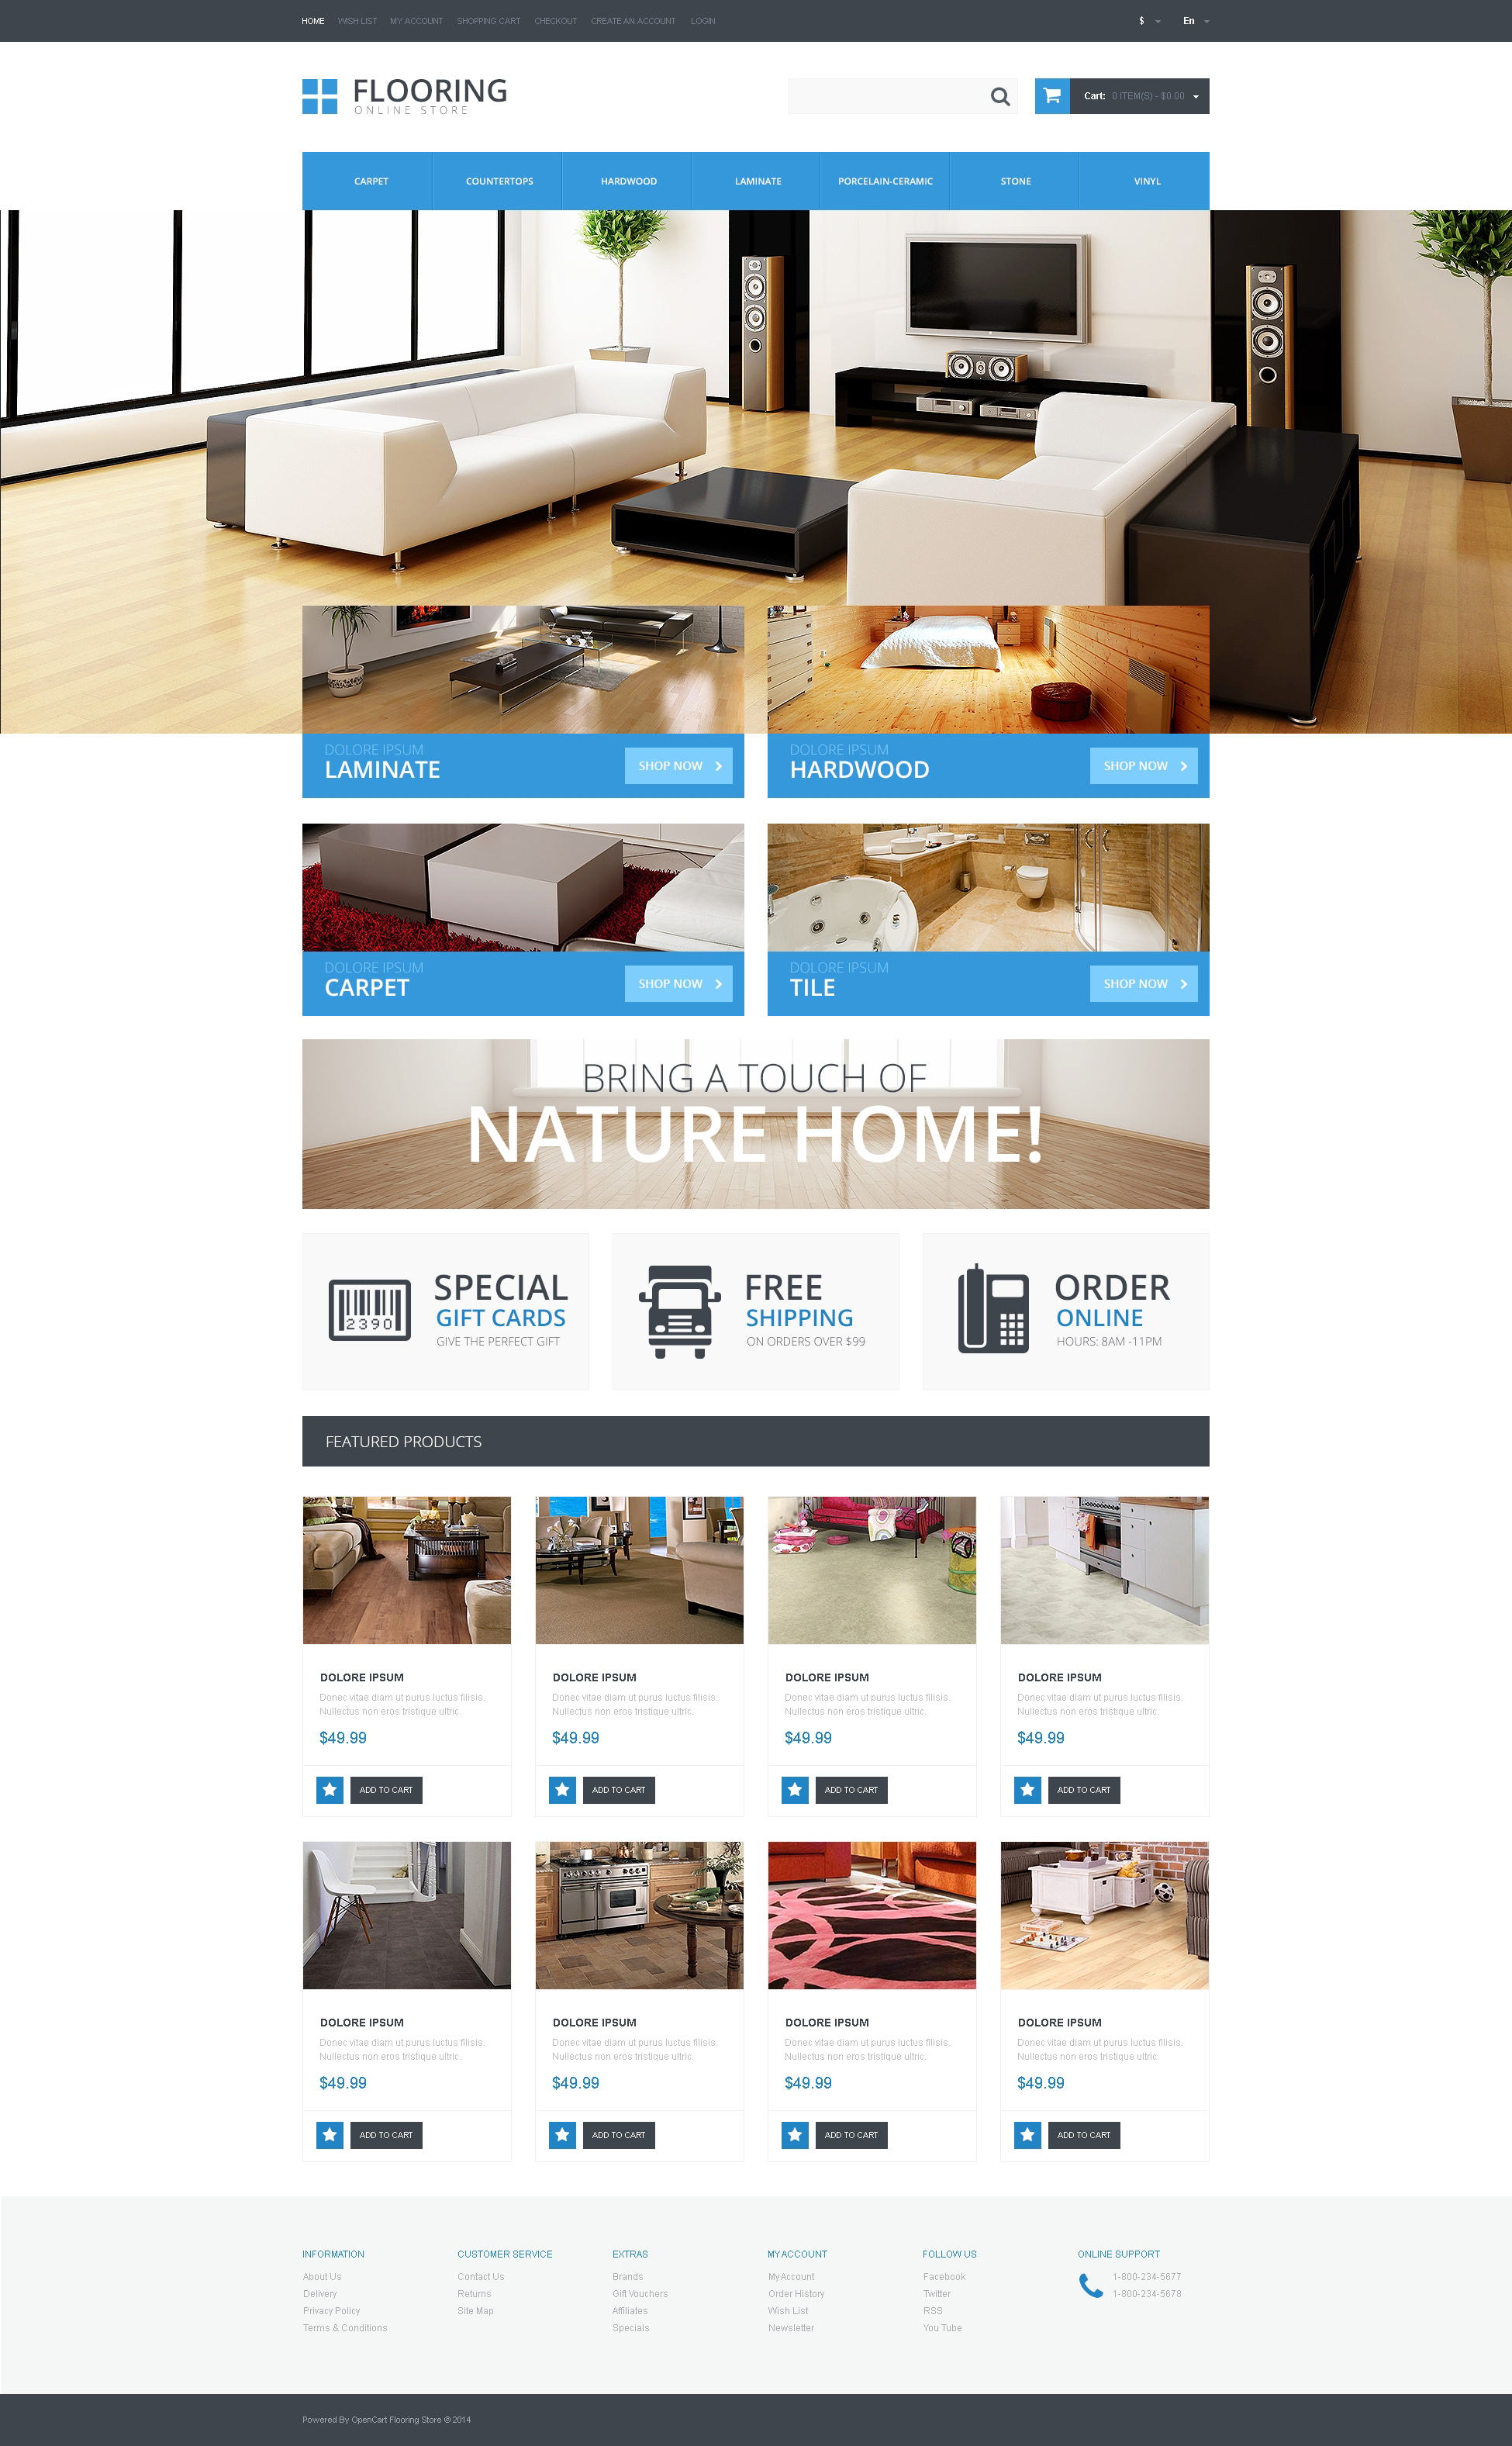Click the free shipping truck icon
Image resolution: width=1512 pixels, height=2446 pixels.
point(679,1305)
